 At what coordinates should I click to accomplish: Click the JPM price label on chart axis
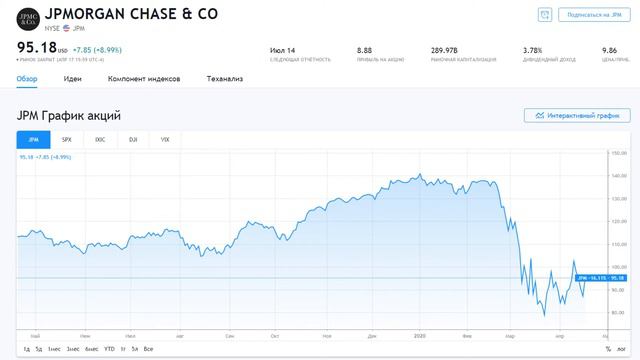pyautogui.click(x=601, y=278)
